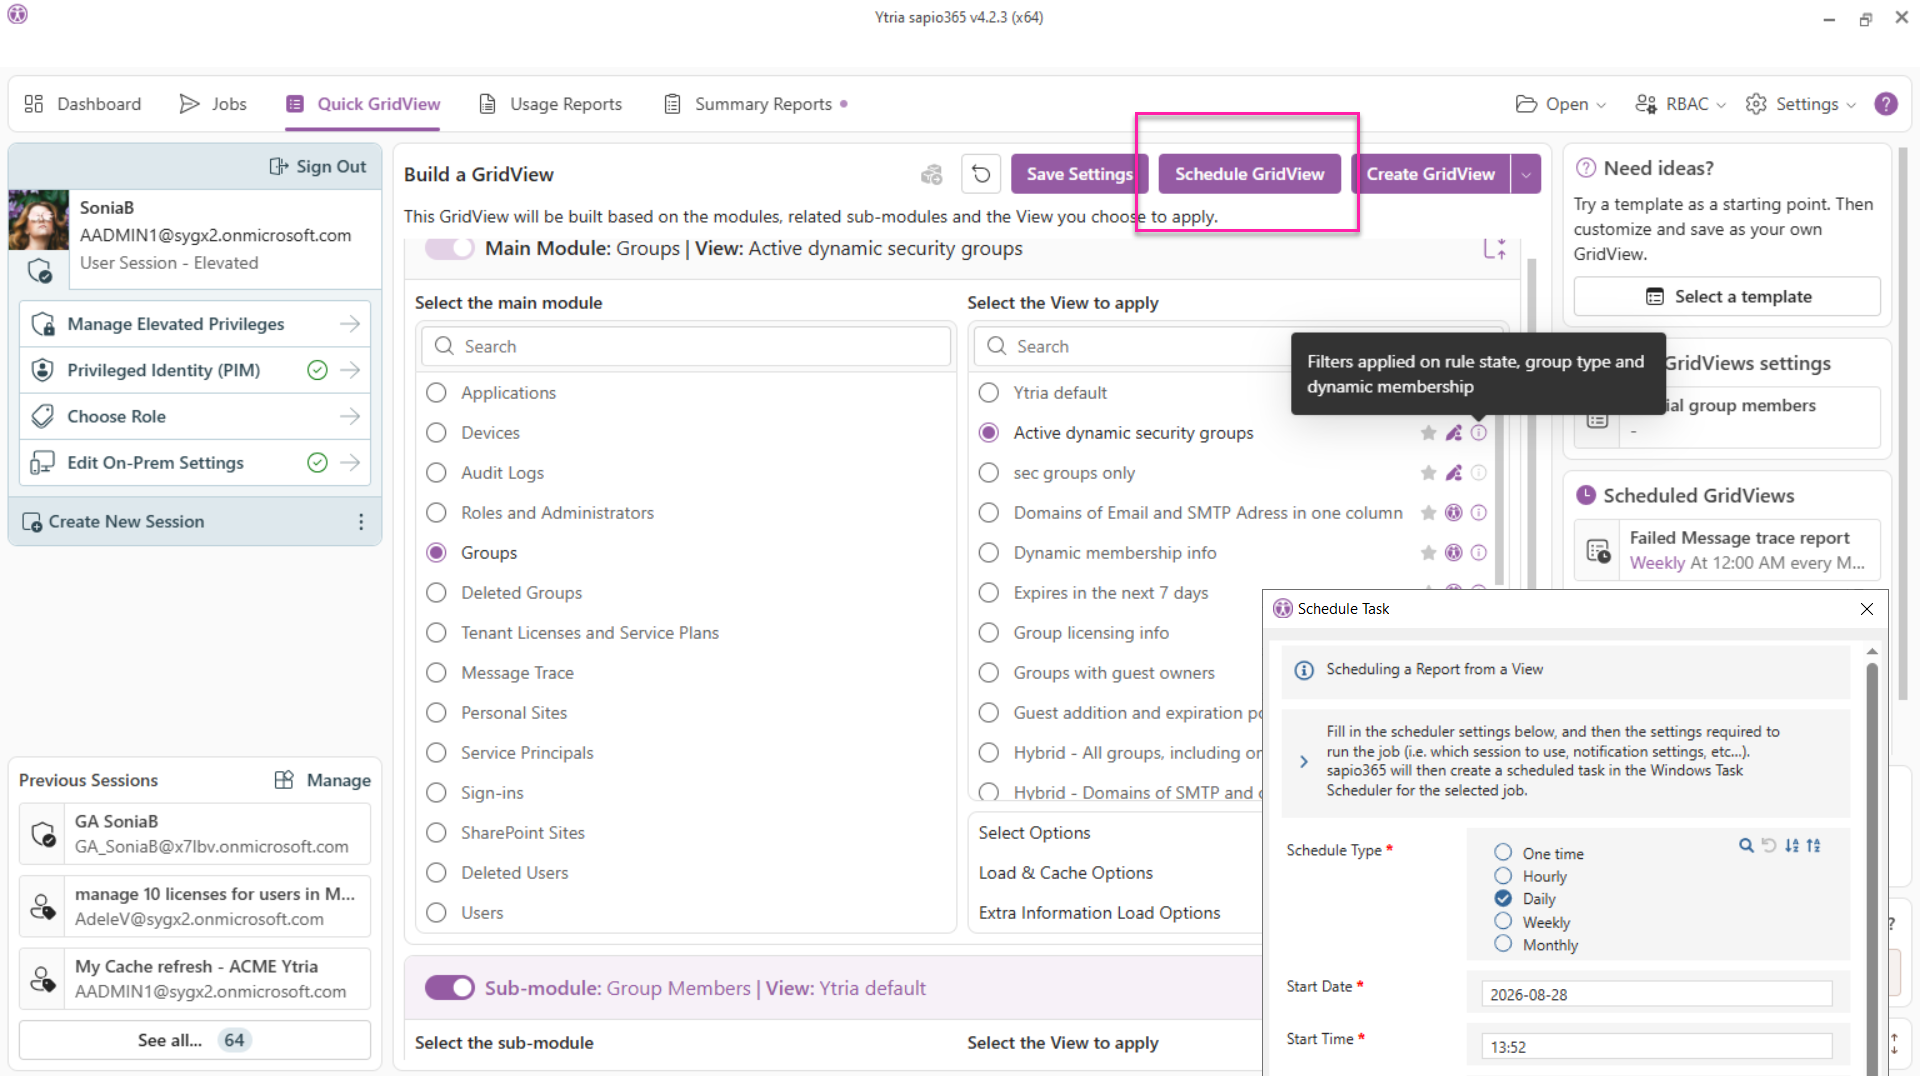Screen dimensions: 1920x1076
Task: Expand Load & Cache Options section
Action: click(1065, 873)
